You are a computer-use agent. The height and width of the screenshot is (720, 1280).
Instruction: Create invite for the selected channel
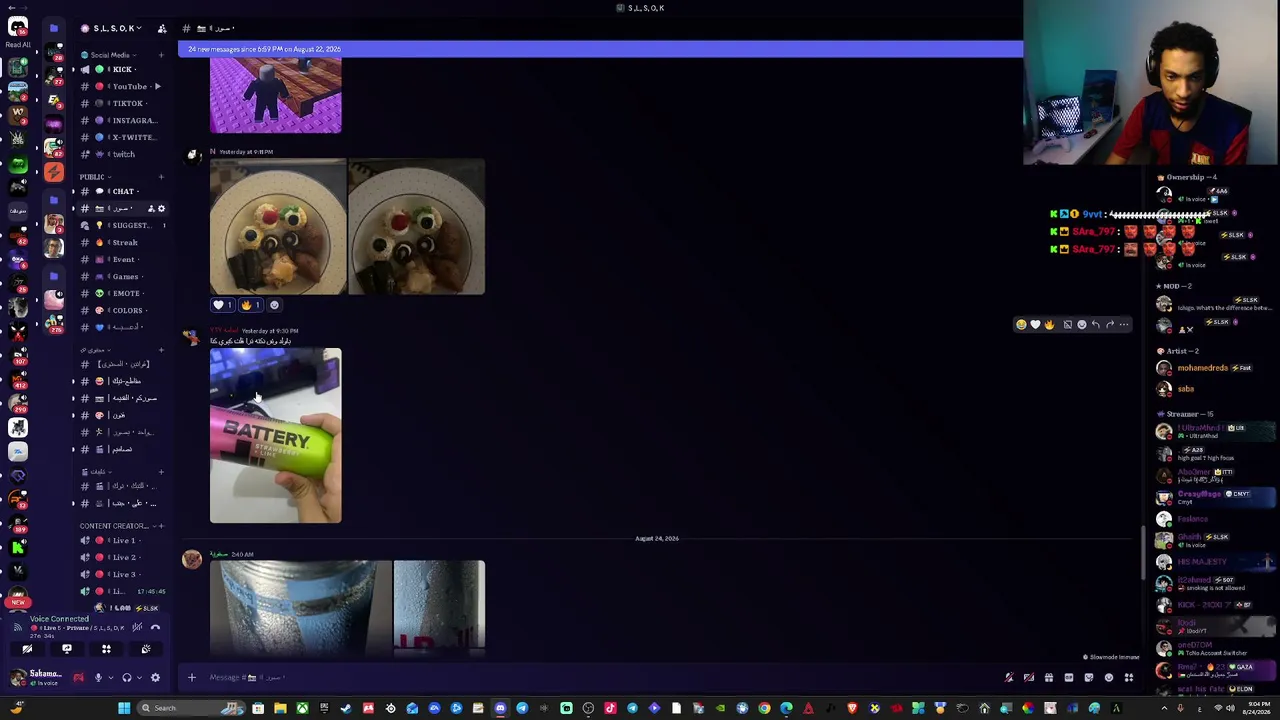pyautogui.click(x=151, y=208)
